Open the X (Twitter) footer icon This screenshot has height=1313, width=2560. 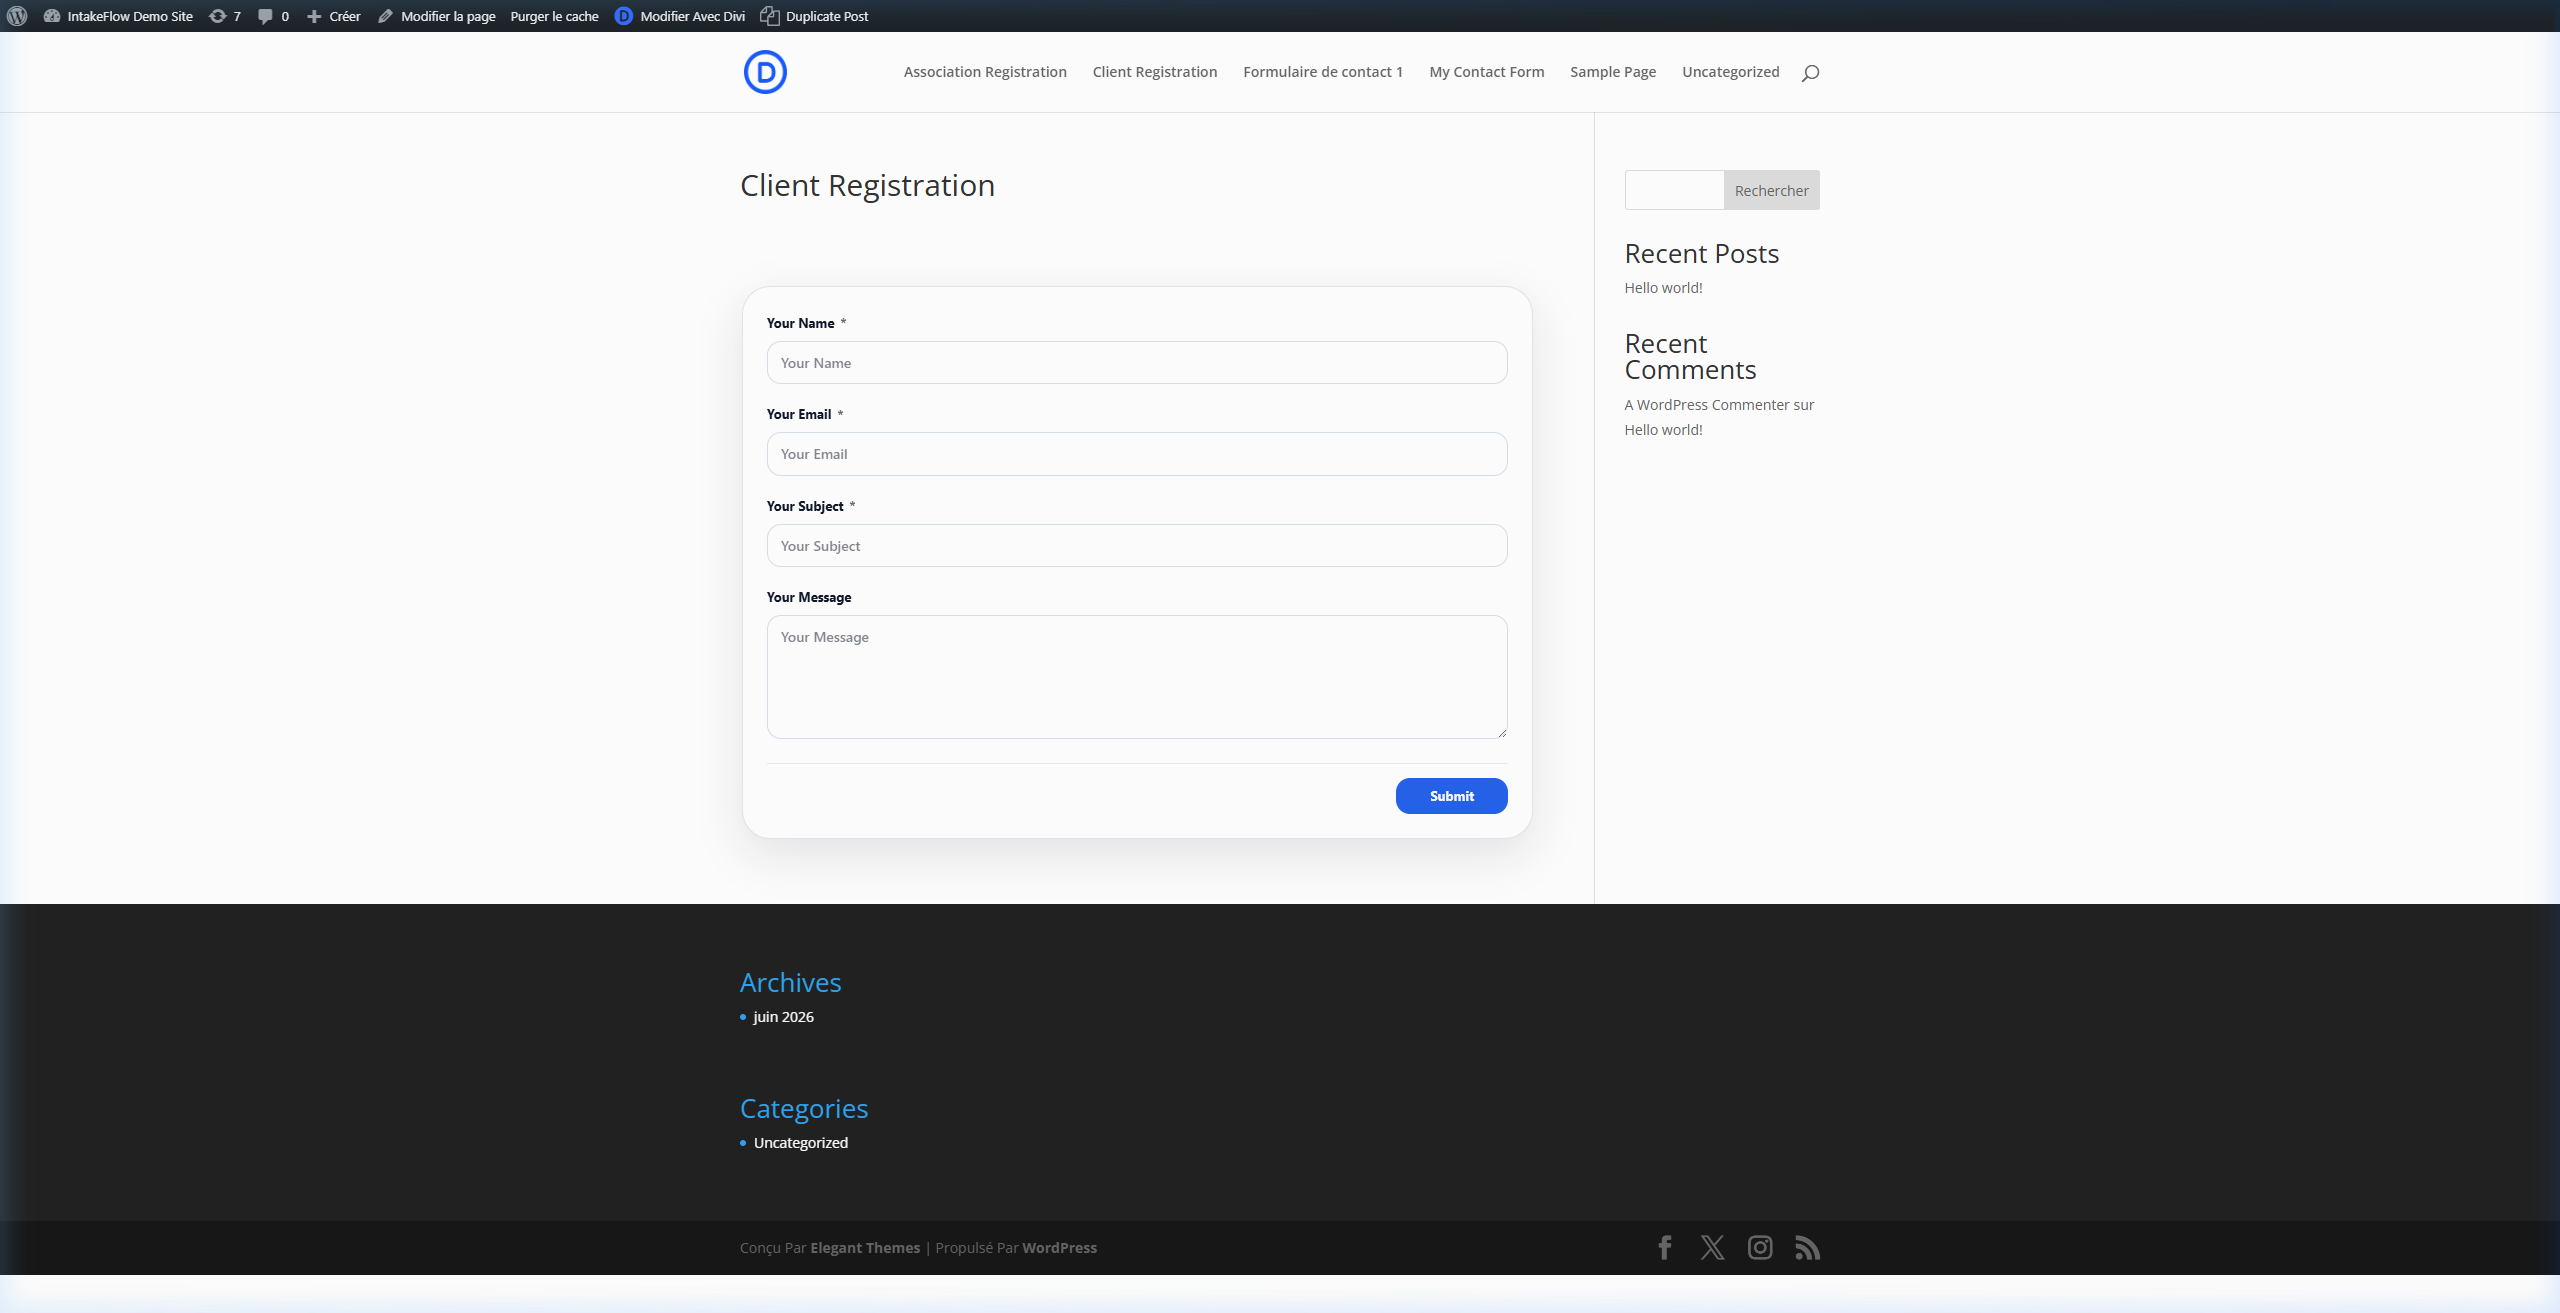click(x=1712, y=1248)
